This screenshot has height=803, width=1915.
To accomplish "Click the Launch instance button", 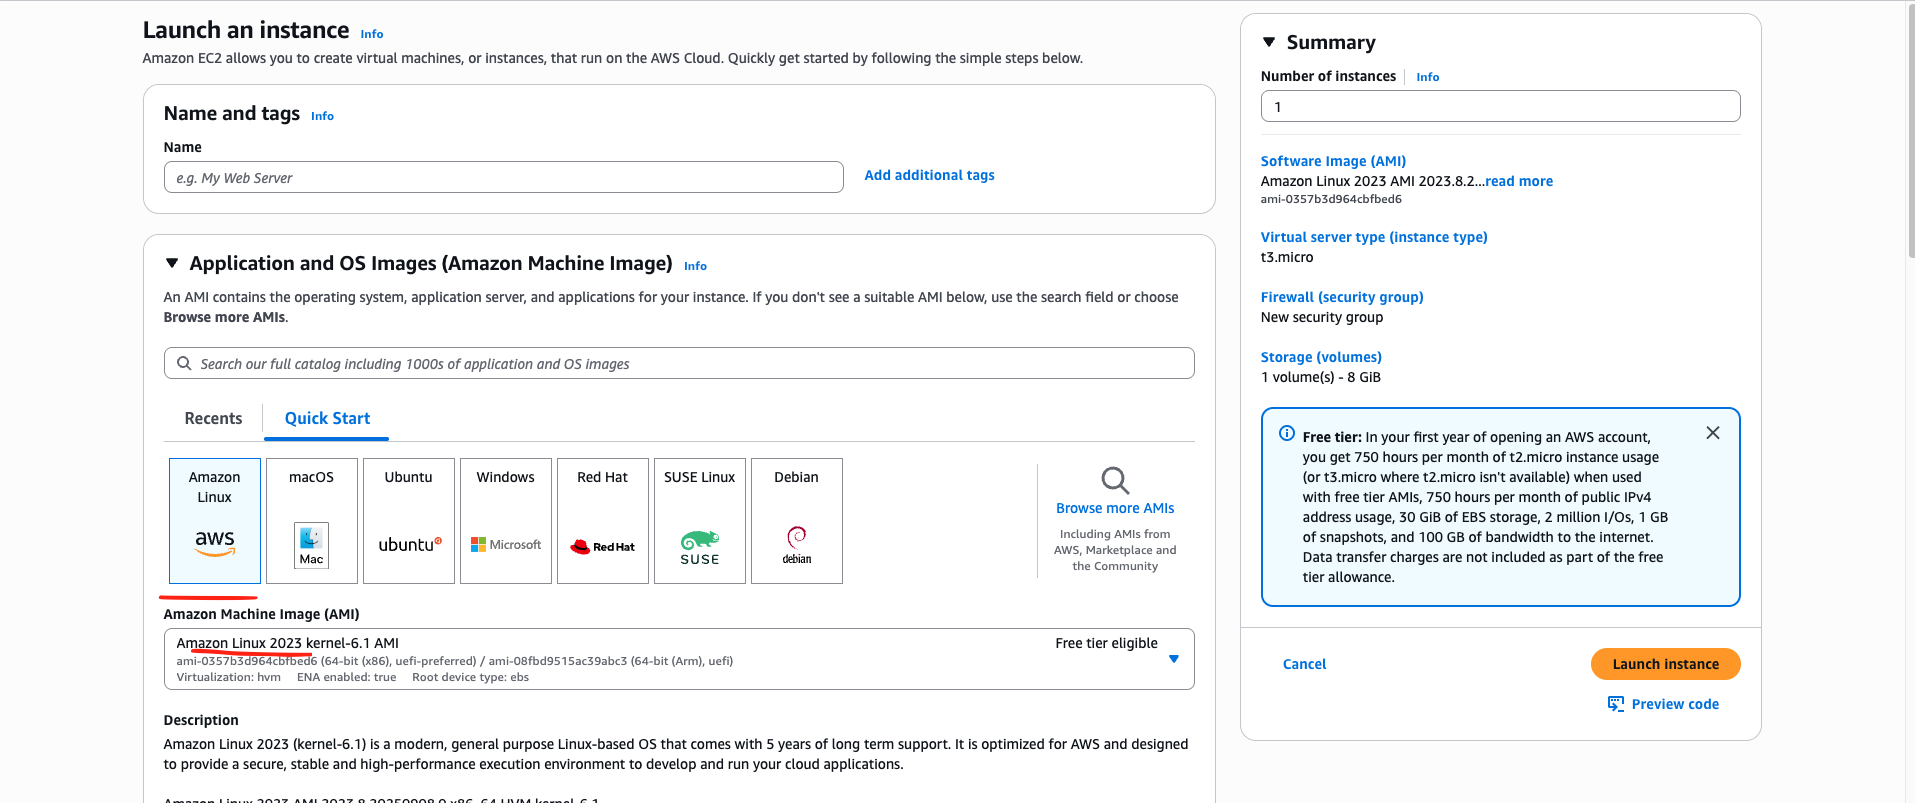I will pos(1666,664).
